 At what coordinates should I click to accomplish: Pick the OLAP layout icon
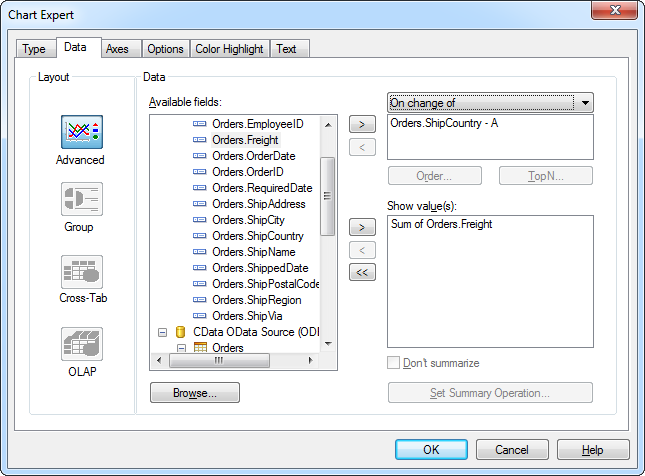82,344
